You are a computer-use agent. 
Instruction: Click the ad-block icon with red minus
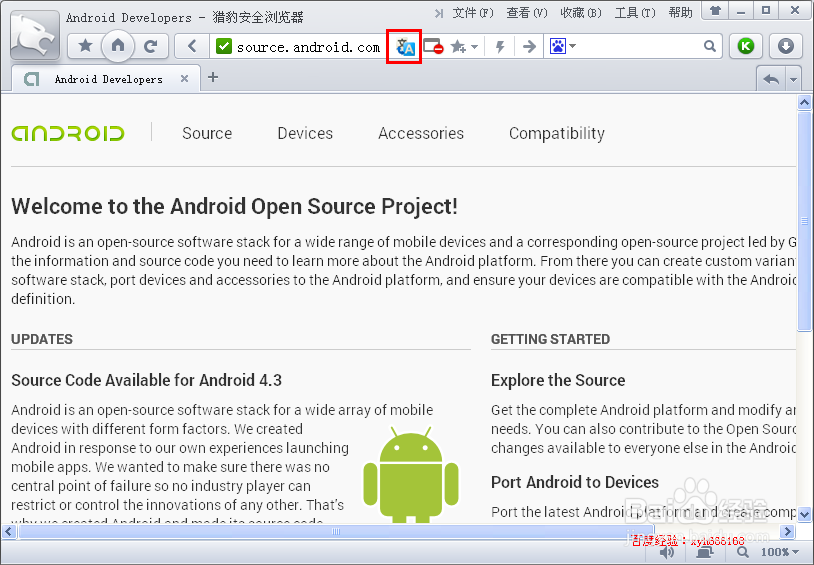(x=433, y=47)
